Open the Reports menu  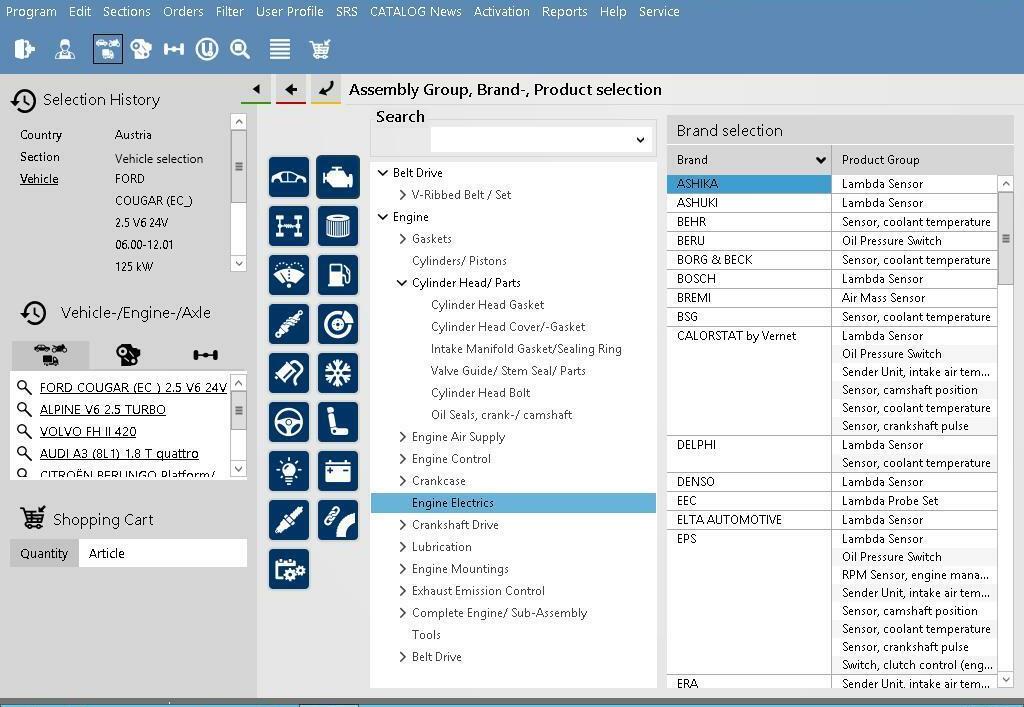coord(564,12)
